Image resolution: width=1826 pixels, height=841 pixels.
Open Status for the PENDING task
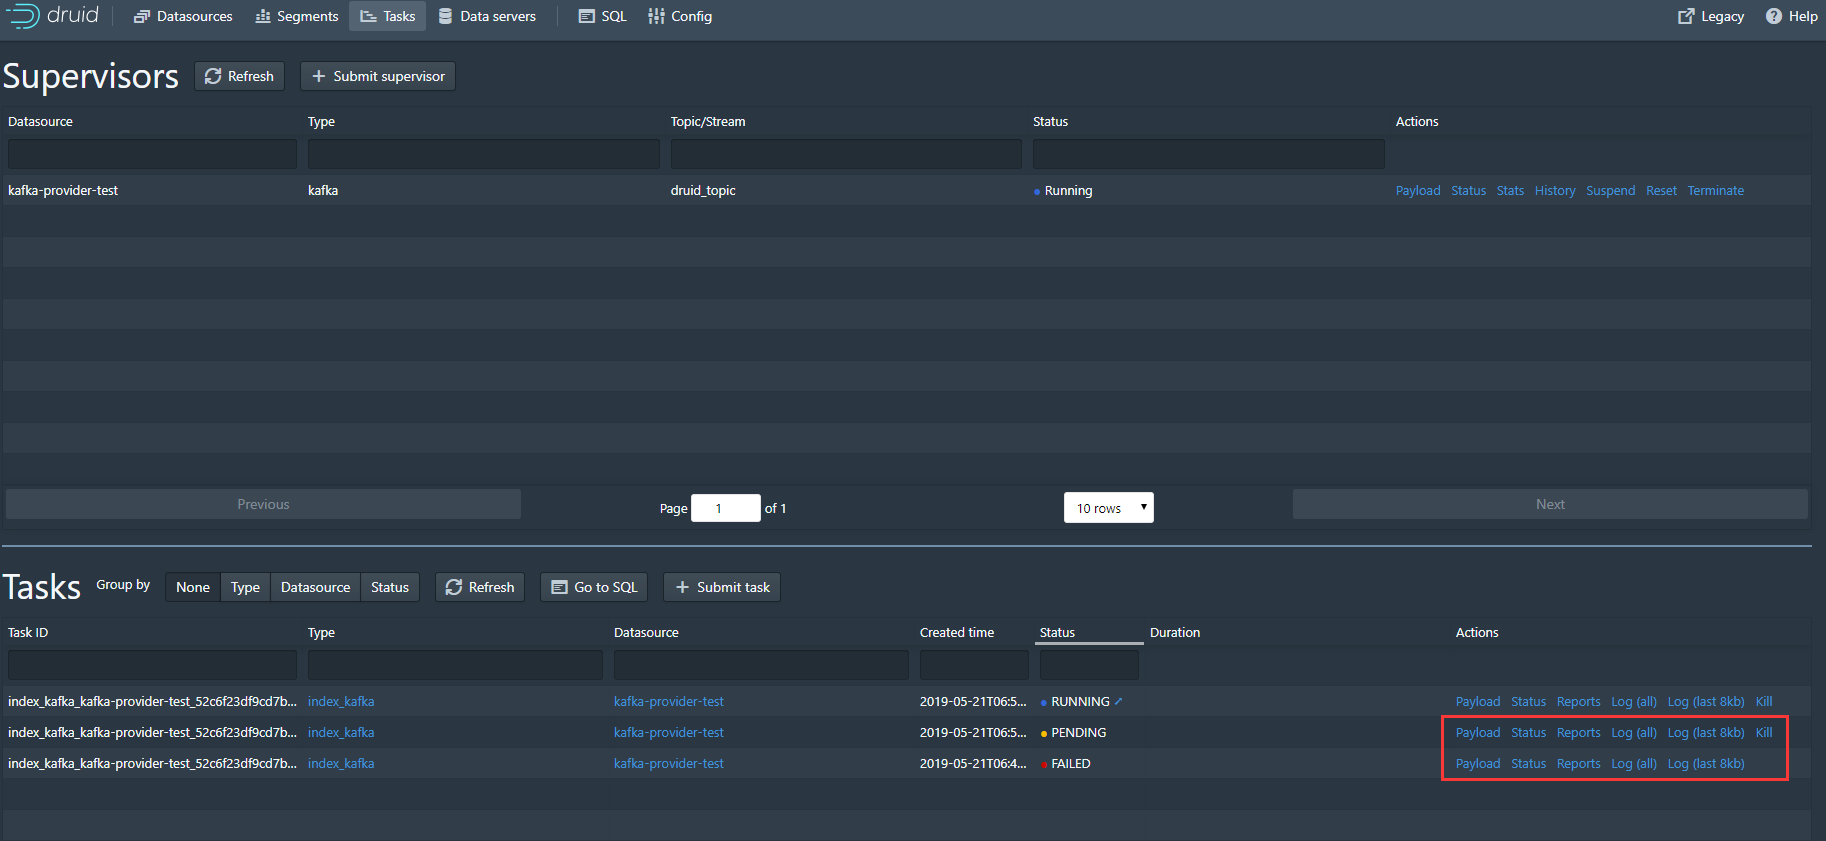[1528, 733]
